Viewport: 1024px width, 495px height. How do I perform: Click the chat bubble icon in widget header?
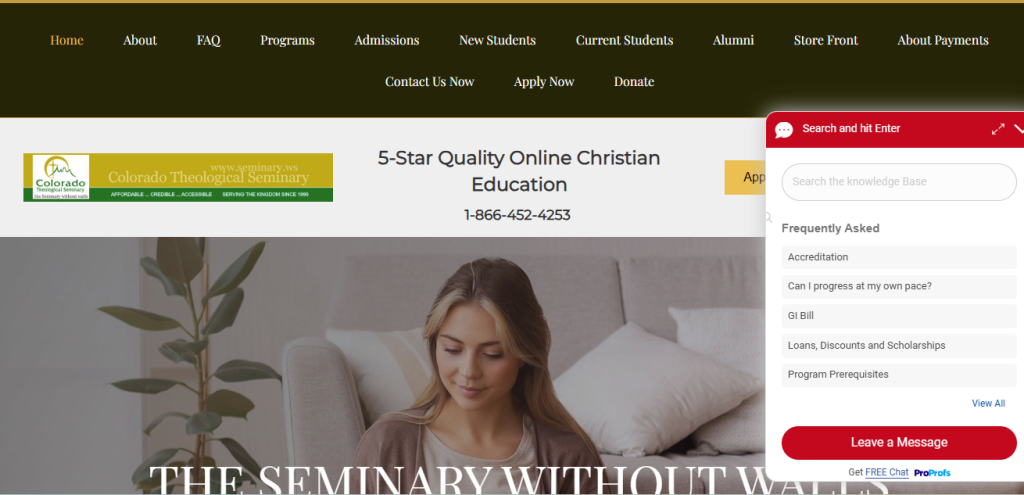tap(784, 129)
